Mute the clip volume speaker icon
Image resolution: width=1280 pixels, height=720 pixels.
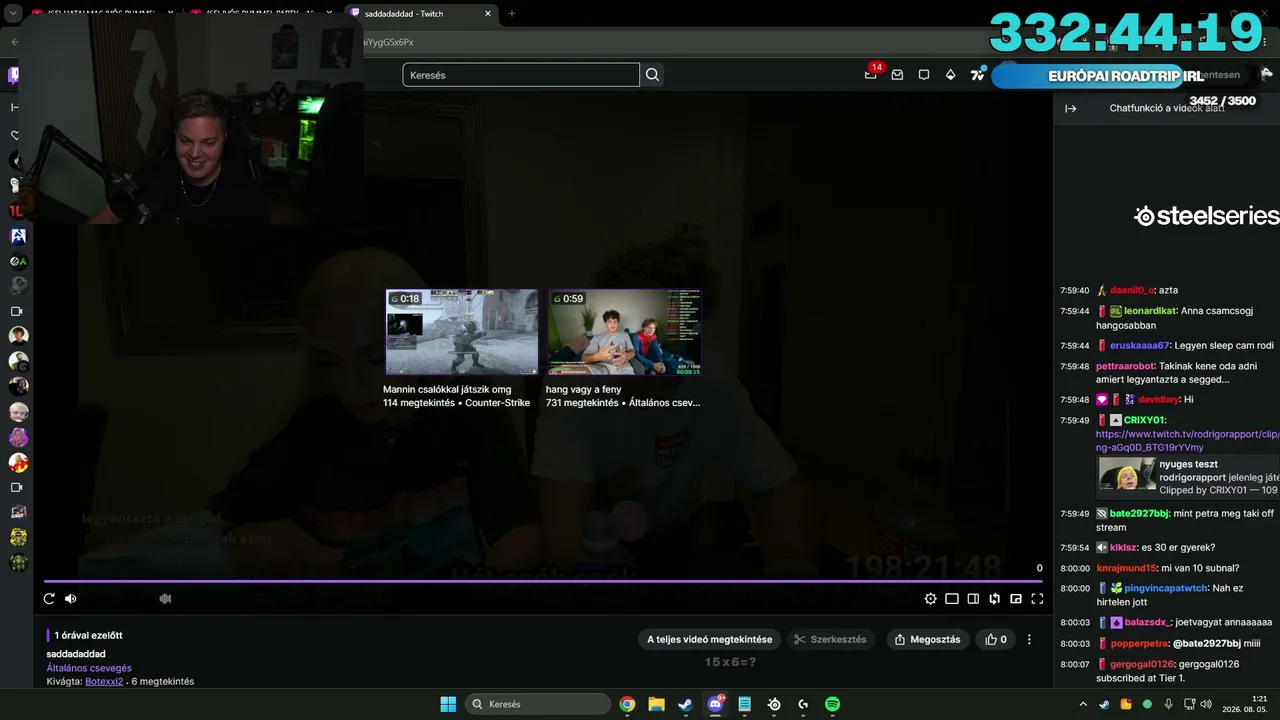(x=71, y=599)
